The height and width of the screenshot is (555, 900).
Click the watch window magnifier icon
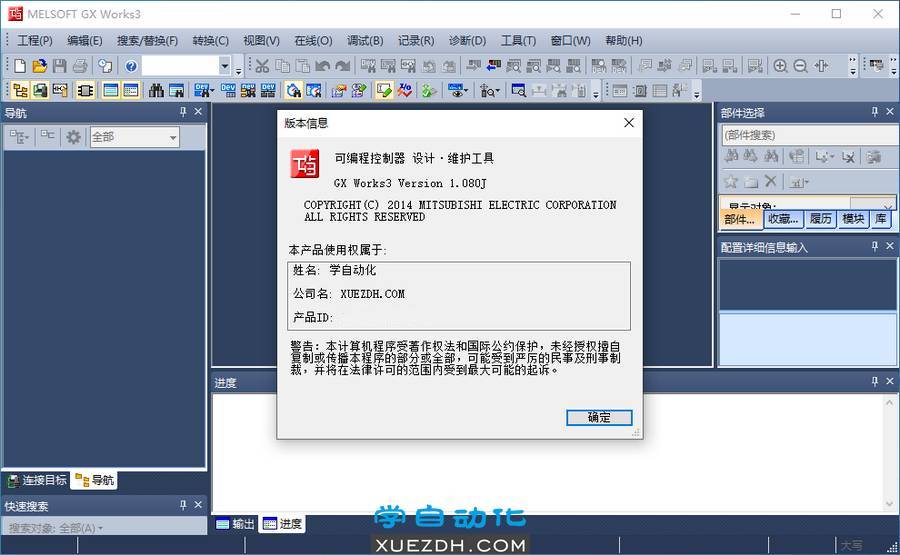(x=518, y=90)
